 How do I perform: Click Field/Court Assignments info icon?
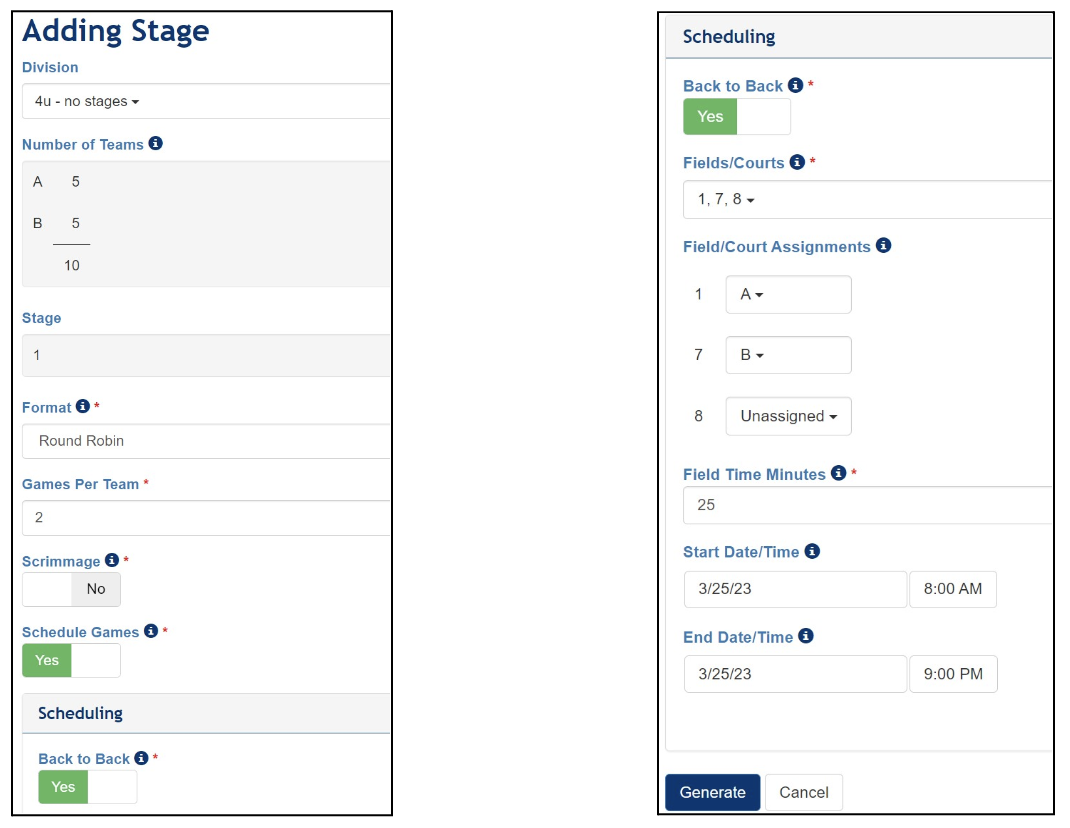pyautogui.click(x=883, y=246)
